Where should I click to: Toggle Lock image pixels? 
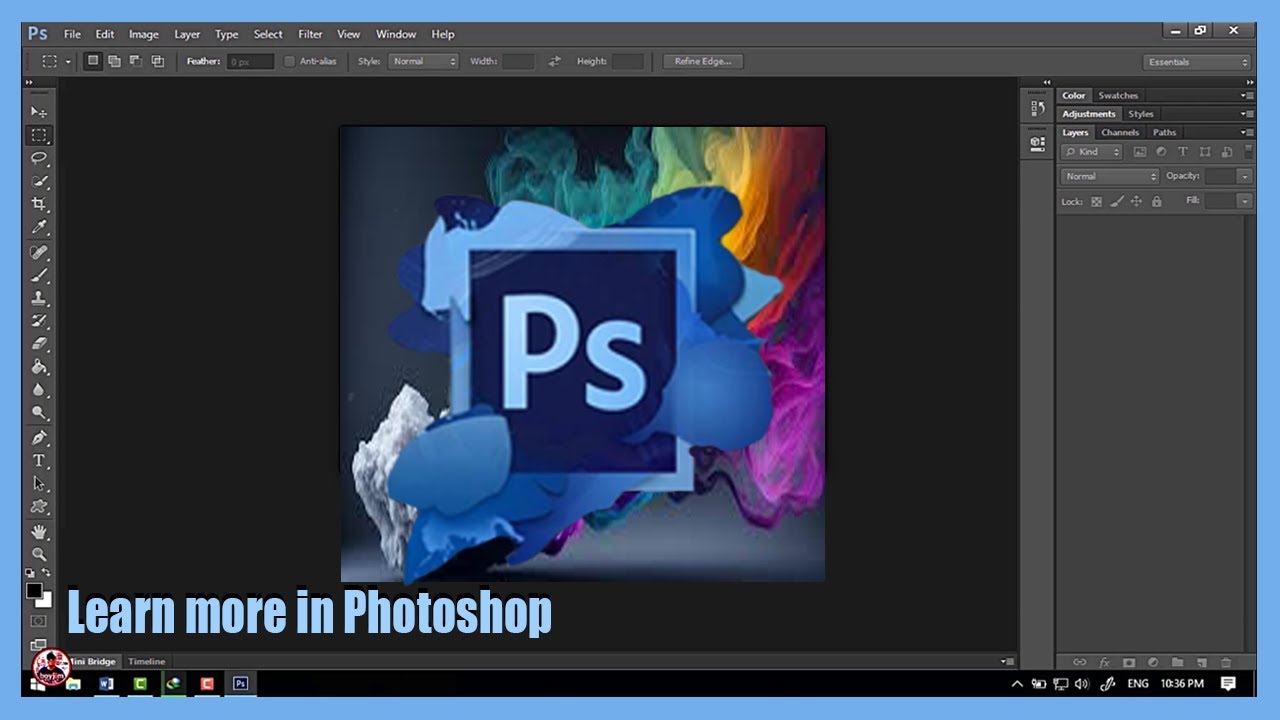coord(1117,201)
